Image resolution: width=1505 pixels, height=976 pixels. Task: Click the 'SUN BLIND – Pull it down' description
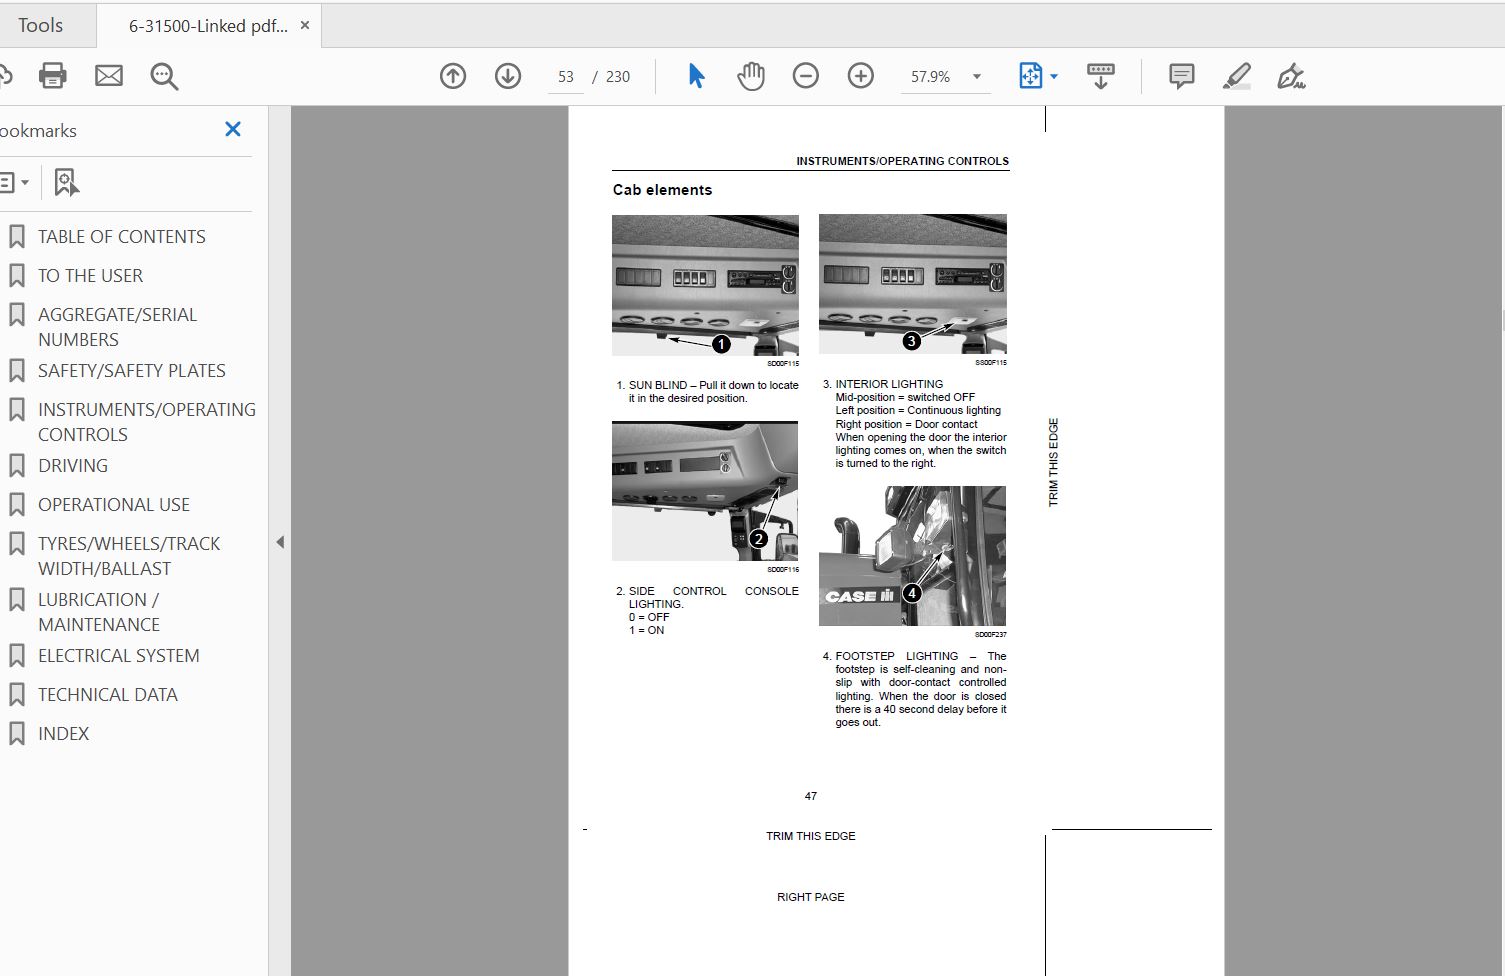707,391
